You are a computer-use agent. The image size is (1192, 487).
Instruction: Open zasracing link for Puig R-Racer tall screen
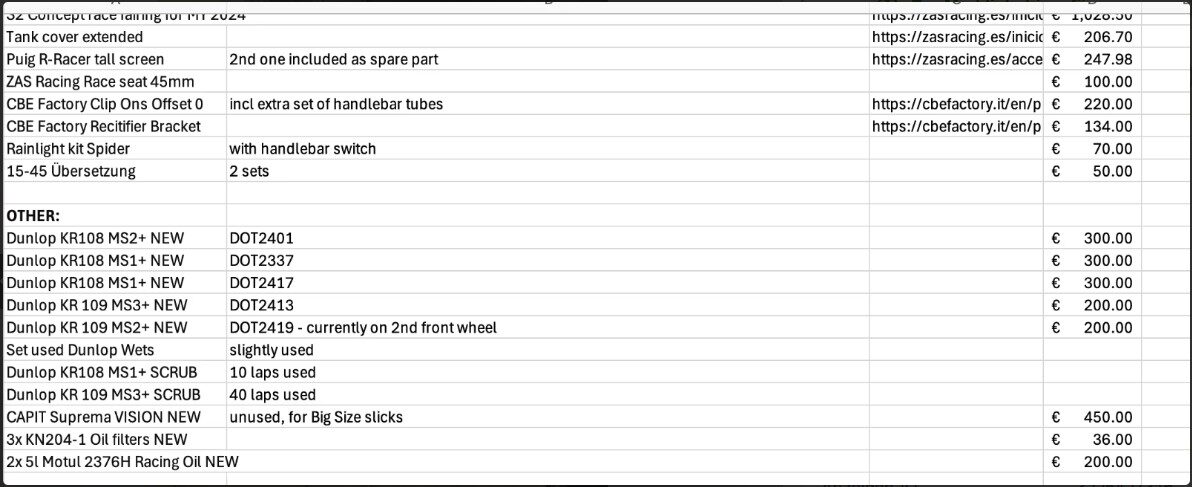[x=955, y=59]
